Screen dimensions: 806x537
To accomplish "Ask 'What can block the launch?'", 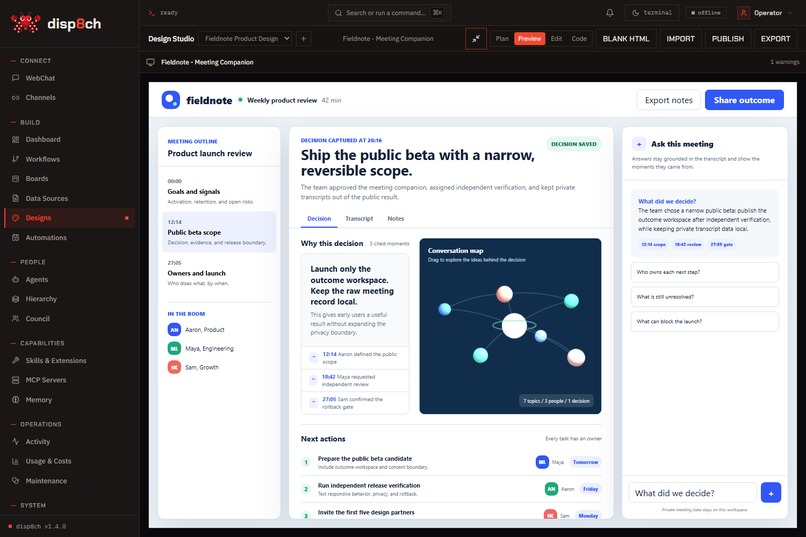I will (x=704, y=322).
